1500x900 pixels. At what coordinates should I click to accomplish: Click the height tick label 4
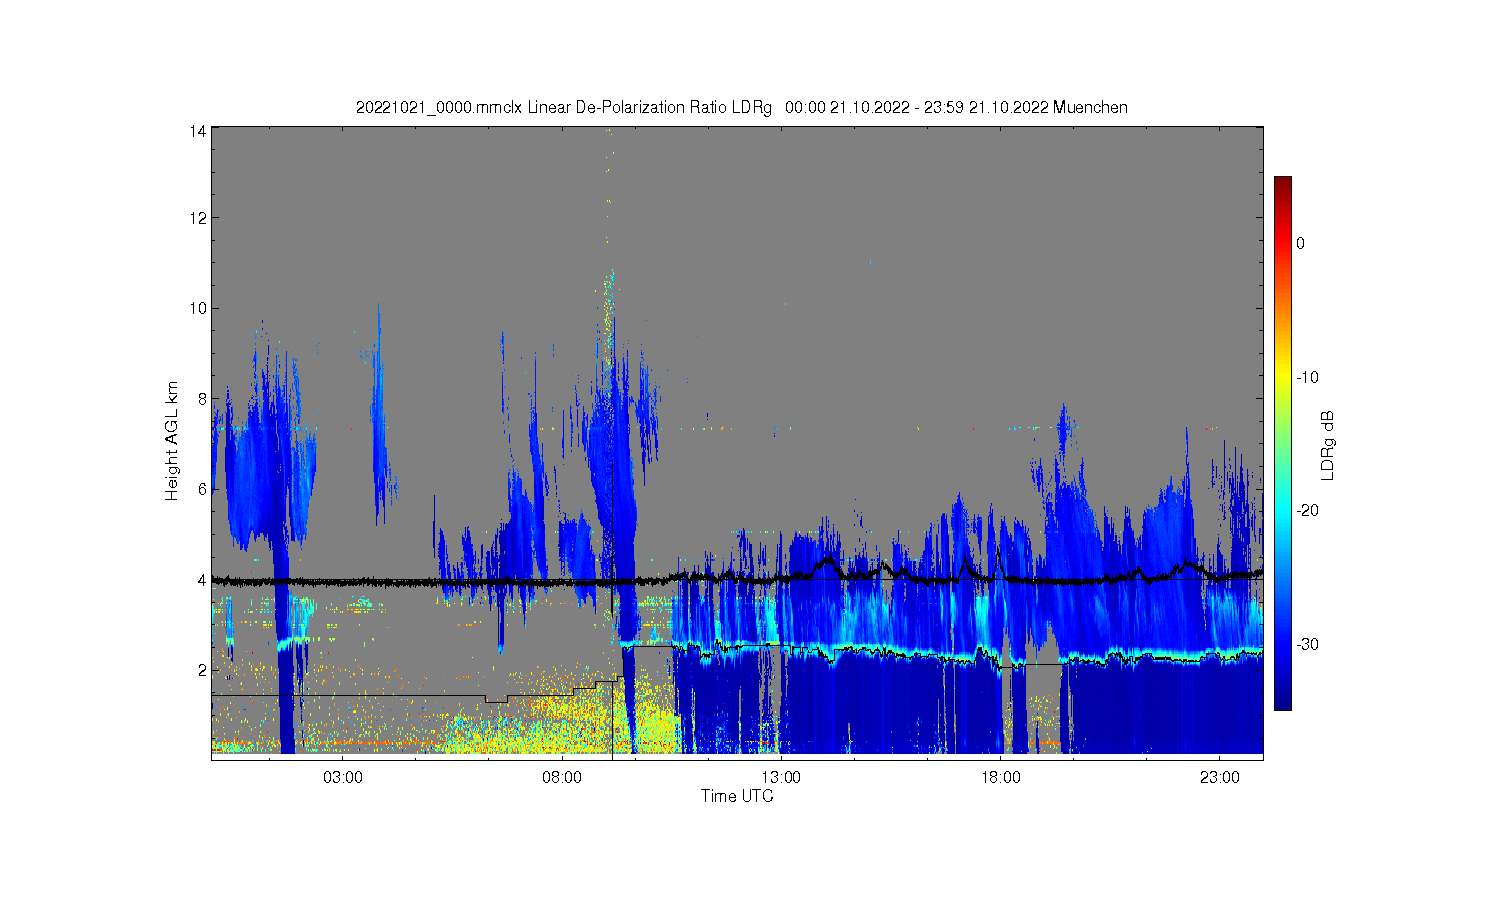[x=202, y=580]
